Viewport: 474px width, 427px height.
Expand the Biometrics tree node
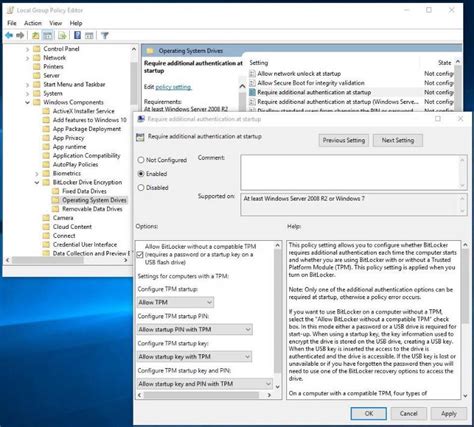click(x=37, y=173)
